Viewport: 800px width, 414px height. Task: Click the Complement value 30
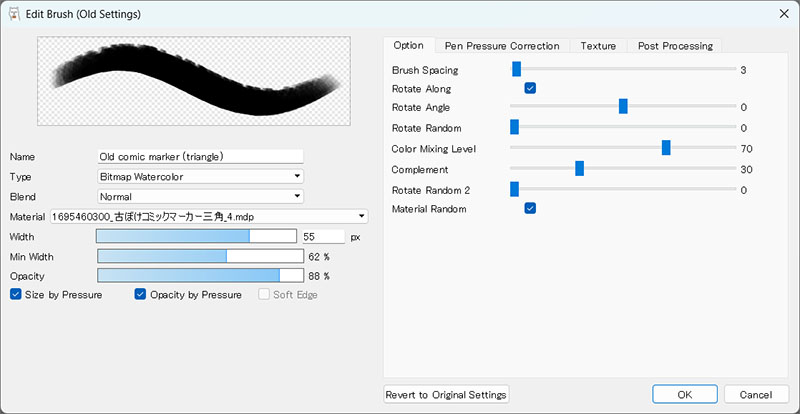coord(746,169)
